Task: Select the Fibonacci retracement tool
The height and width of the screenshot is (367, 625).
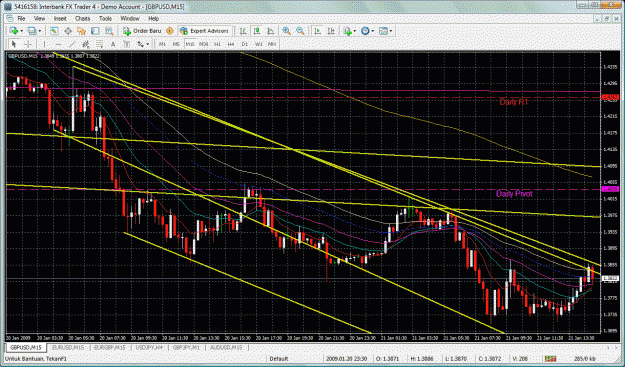Action: pyautogui.click(x=99, y=44)
